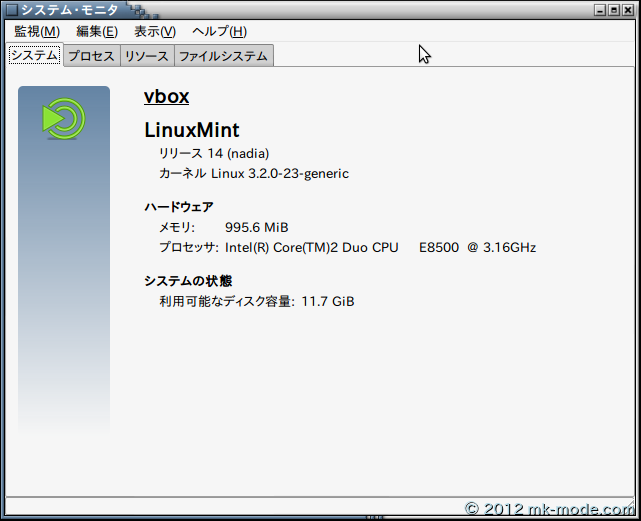
Task: Open the 監視(M) menu
Action: point(36,32)
